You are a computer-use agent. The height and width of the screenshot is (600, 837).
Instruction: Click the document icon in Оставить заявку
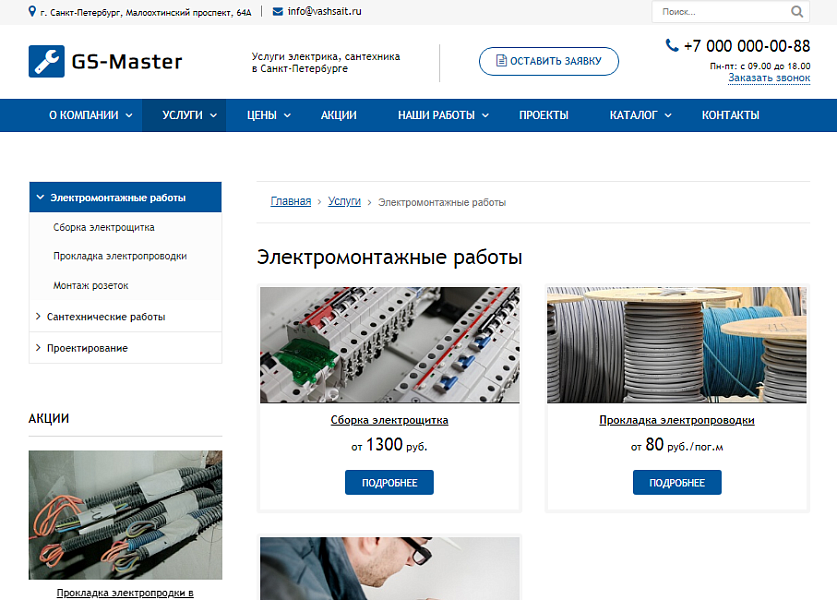pos(501,61)
